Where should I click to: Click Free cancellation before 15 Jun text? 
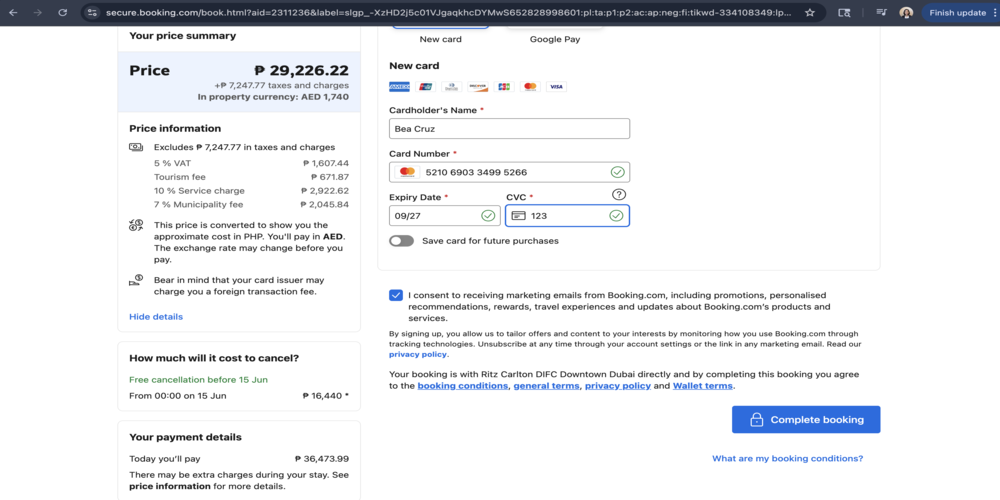point(198,379)
